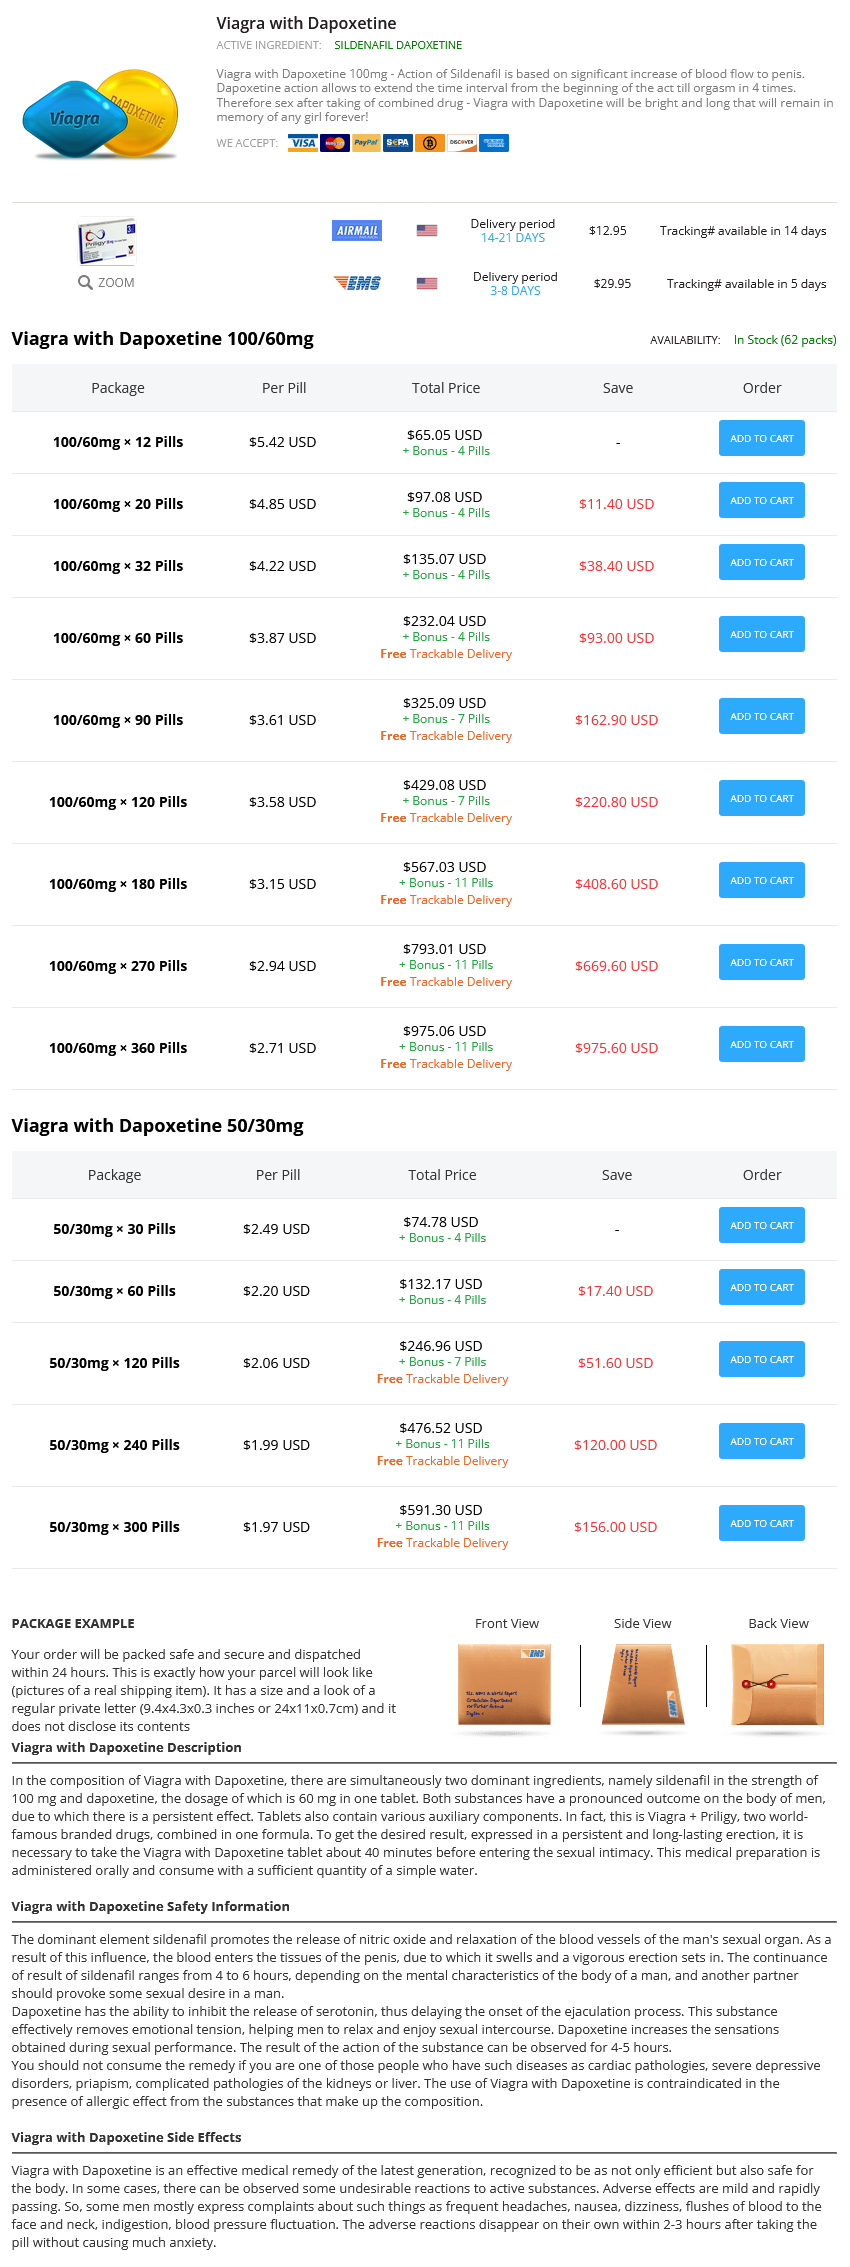The width and height of the screenshot is (850, 2267).
Task: Add the 100/60mg × 360 Pills pack to cart
Action: point(762,1044)
